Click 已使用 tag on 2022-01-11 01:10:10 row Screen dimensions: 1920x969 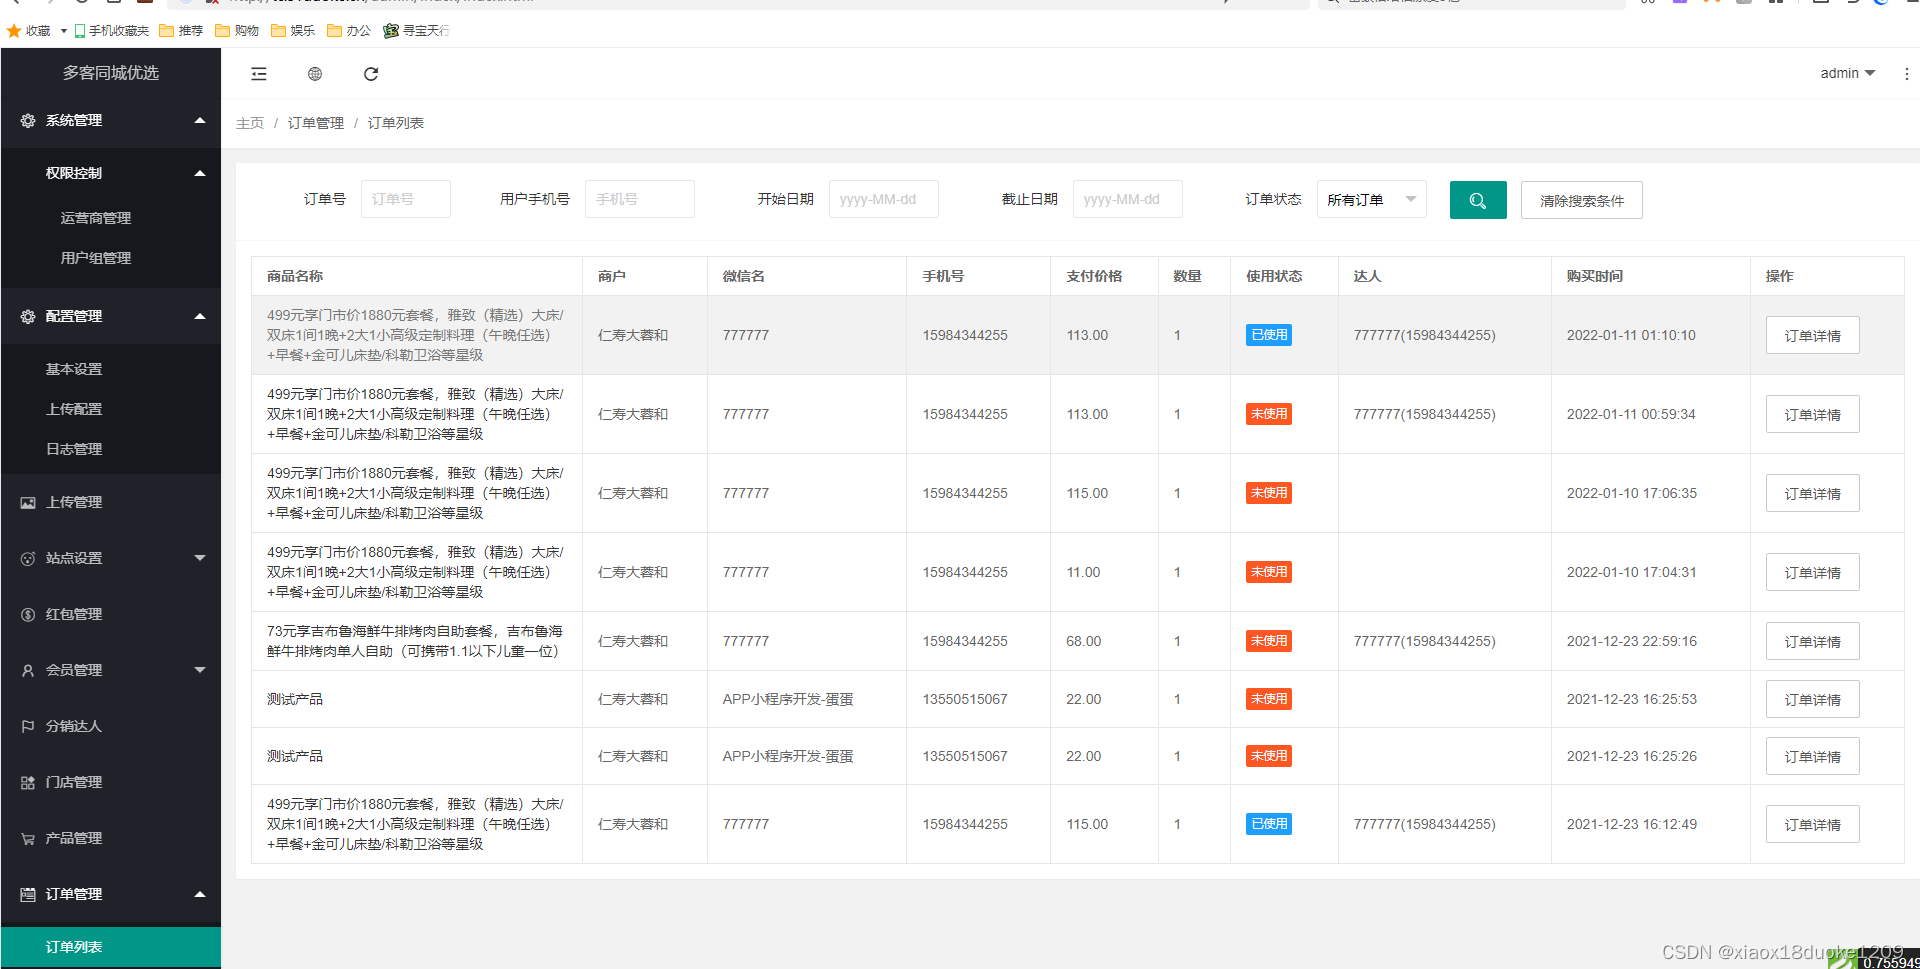1269,335
